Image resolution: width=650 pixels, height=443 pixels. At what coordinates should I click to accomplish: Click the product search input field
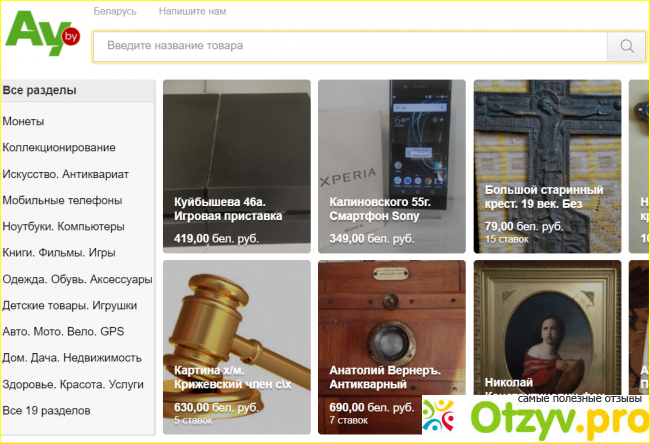tap(350, 46)
